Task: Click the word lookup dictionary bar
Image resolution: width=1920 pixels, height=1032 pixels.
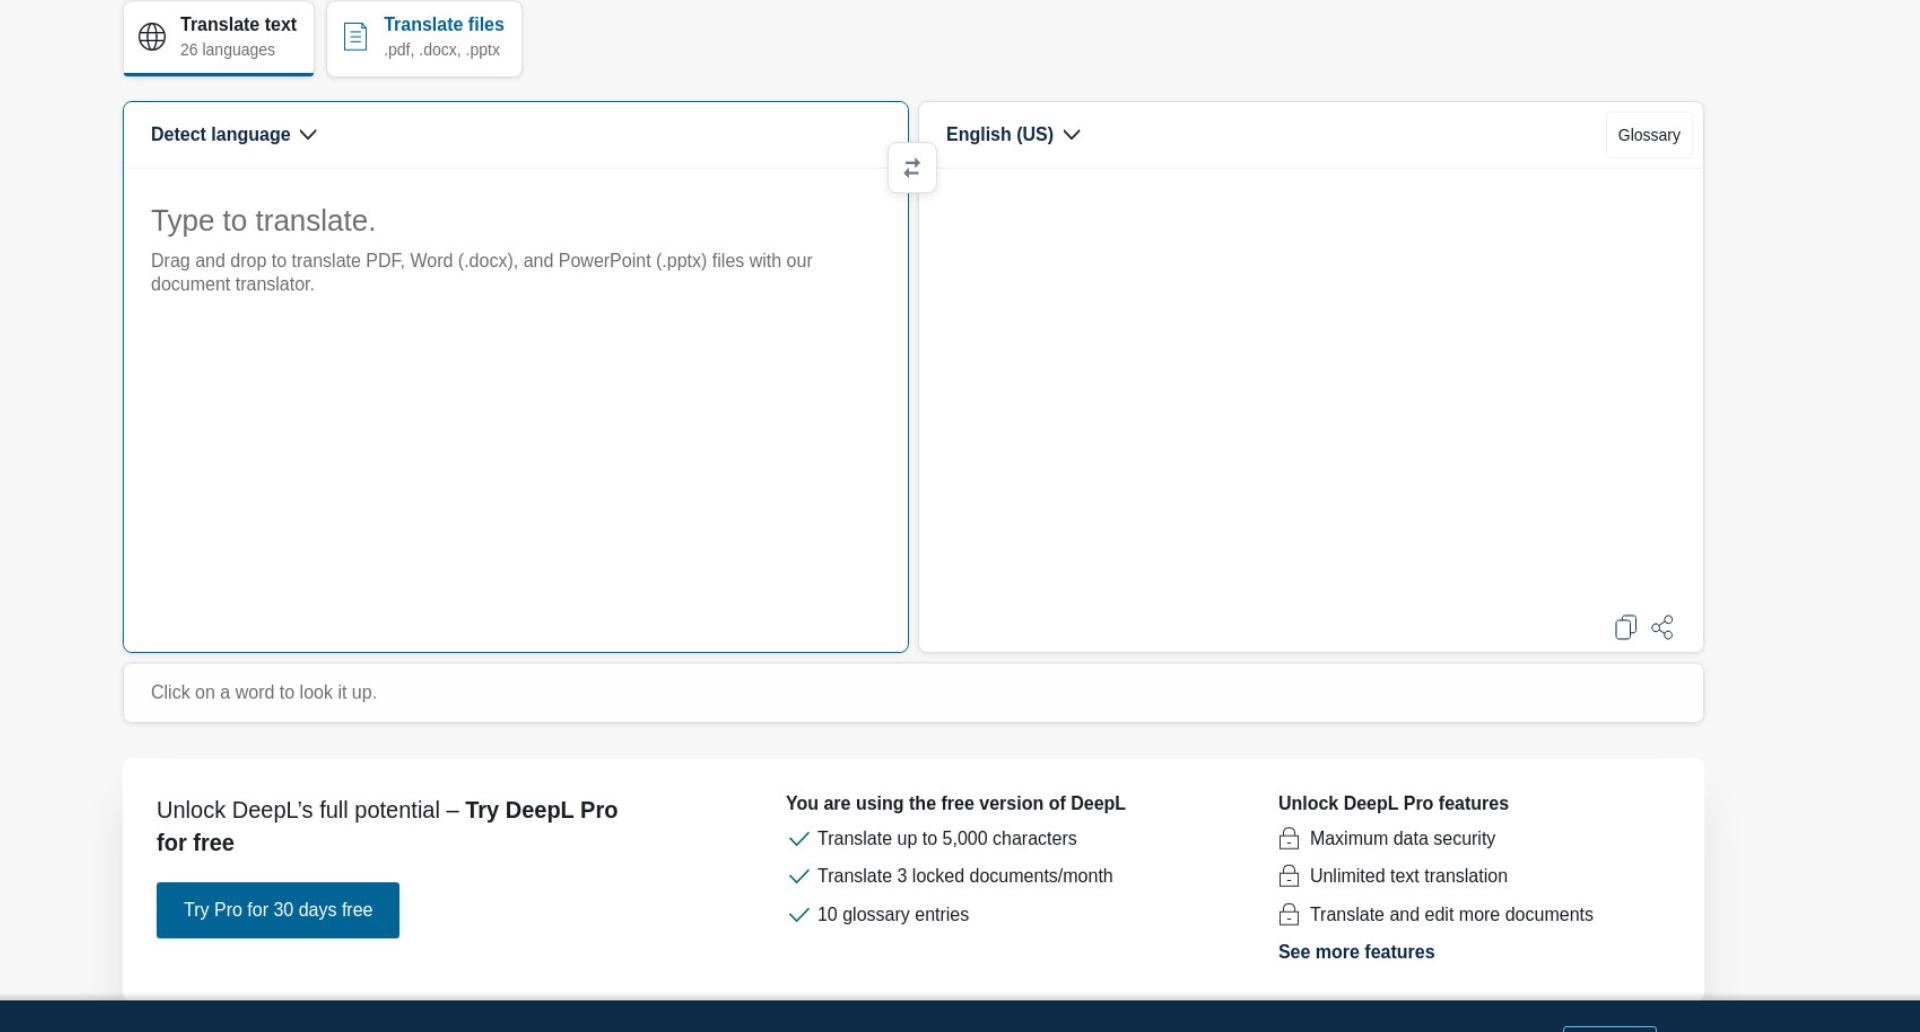Action: [913, 692]
